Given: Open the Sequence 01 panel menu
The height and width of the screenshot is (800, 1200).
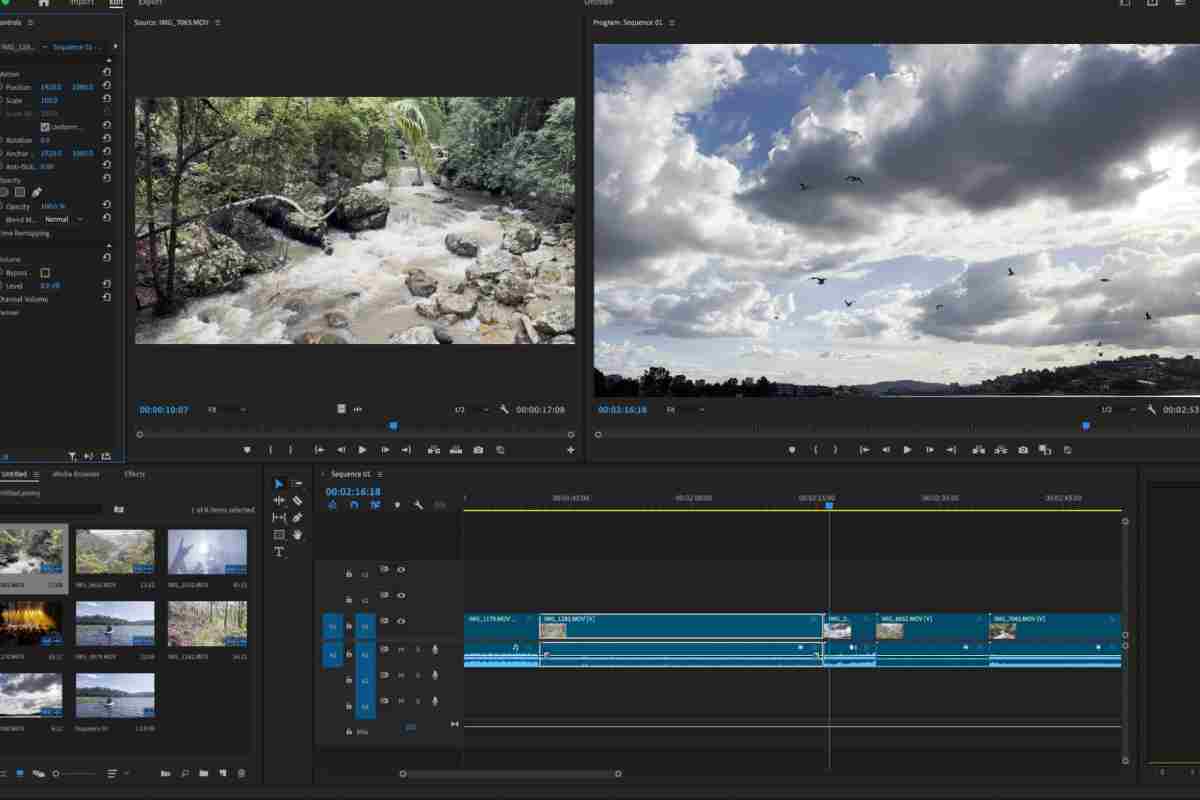Looking at the screenshot, I should click(x=380, y=474).
